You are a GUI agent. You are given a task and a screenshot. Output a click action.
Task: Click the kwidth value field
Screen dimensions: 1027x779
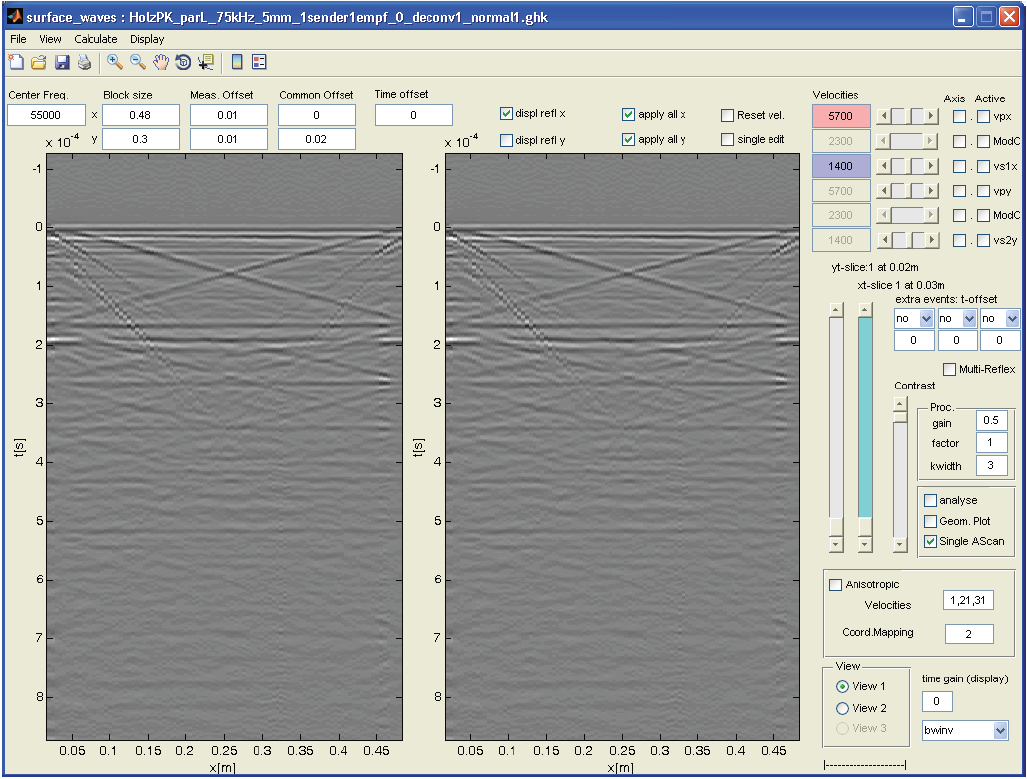coord(991,465)
